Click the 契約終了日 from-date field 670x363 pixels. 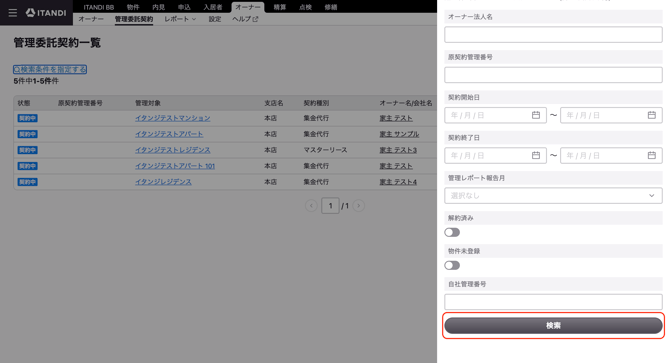click(x=495, y=155)
